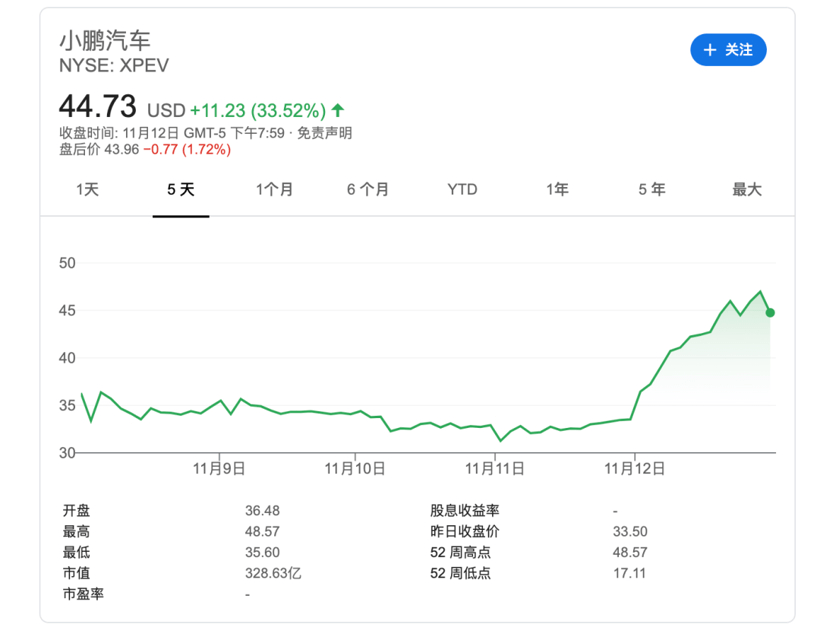This screenshot has width=820, height=636.
Task: Select the 5 天 time range tab
Action: tap(181, 189)
